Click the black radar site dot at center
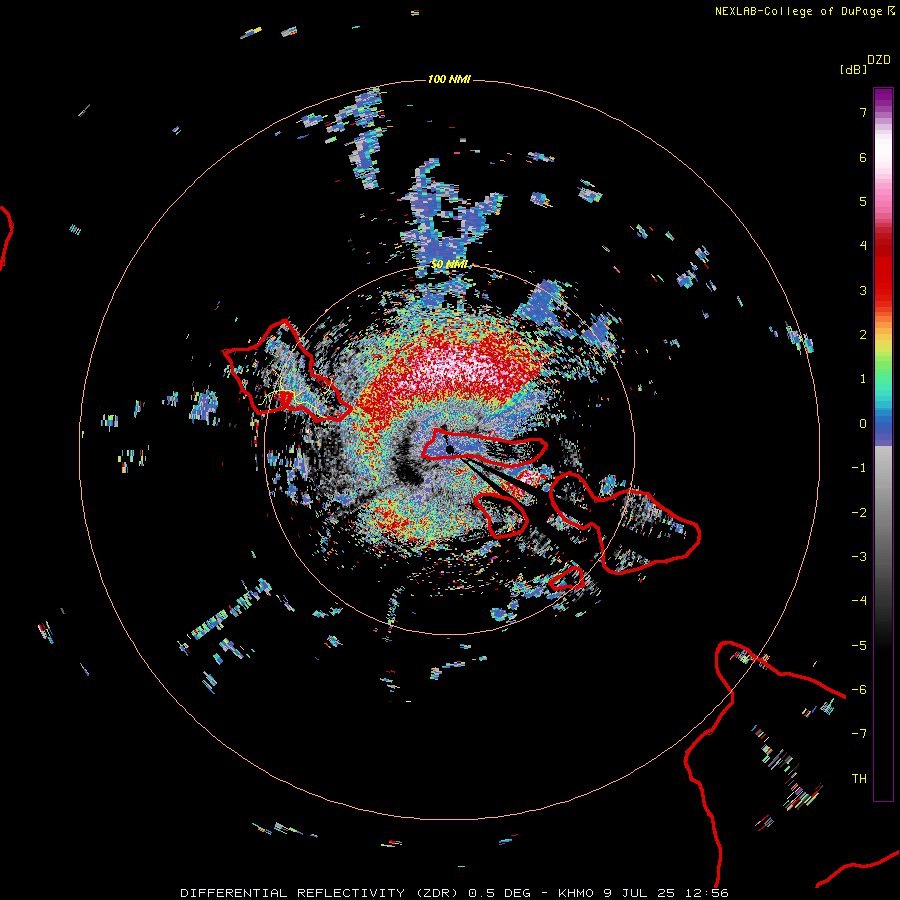The width and height of the screenshot is (900, 900). [x=450, y=449]
